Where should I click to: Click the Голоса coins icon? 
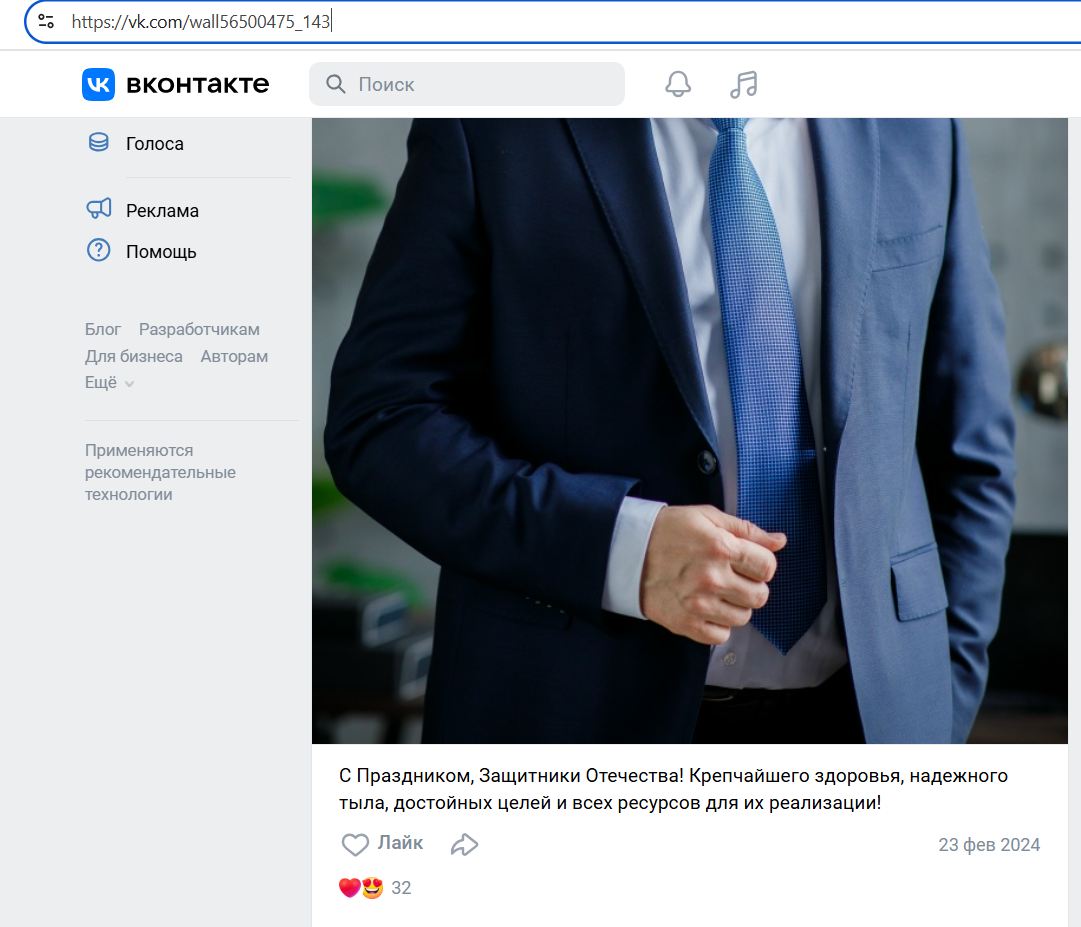point(98,143)
